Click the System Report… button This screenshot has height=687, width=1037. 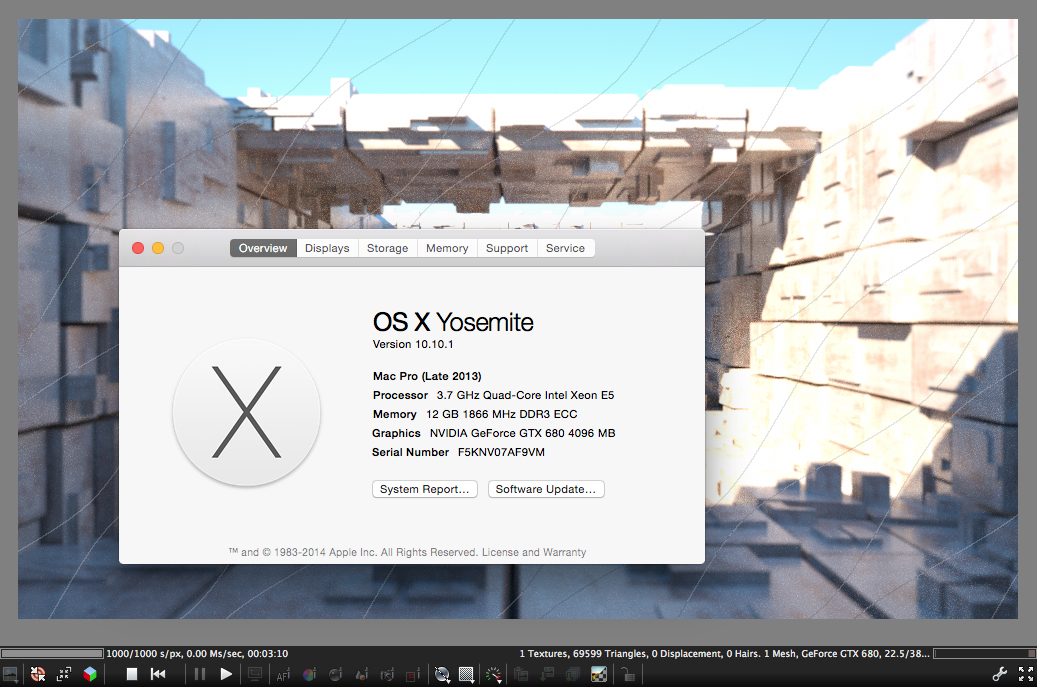[x=425, y=489]
